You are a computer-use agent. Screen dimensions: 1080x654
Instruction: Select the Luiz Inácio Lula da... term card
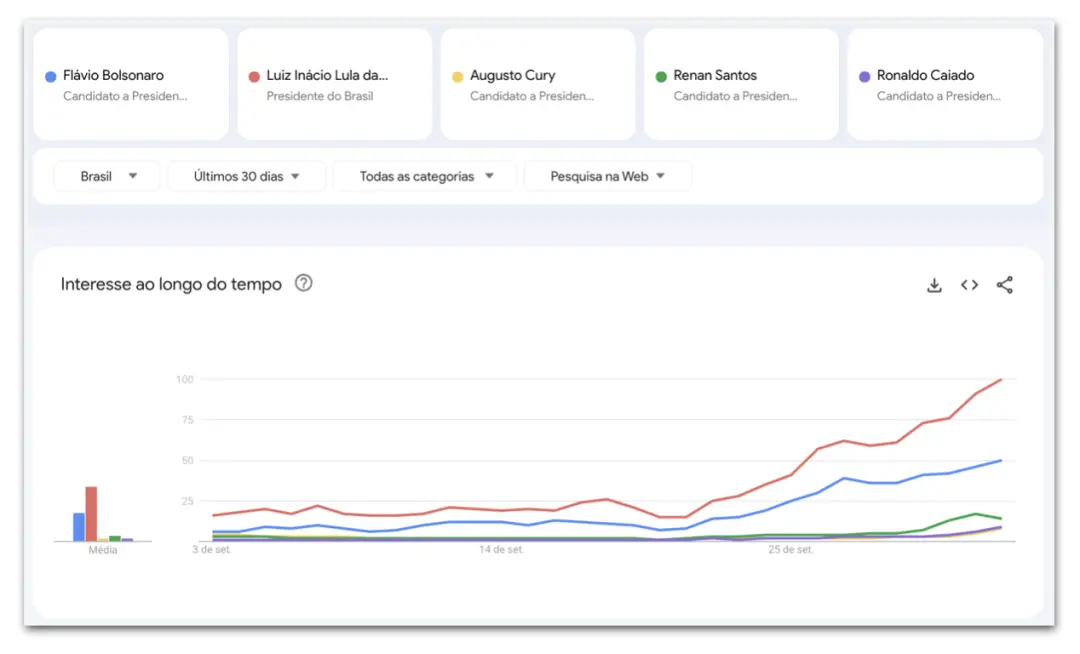[335, 85]
